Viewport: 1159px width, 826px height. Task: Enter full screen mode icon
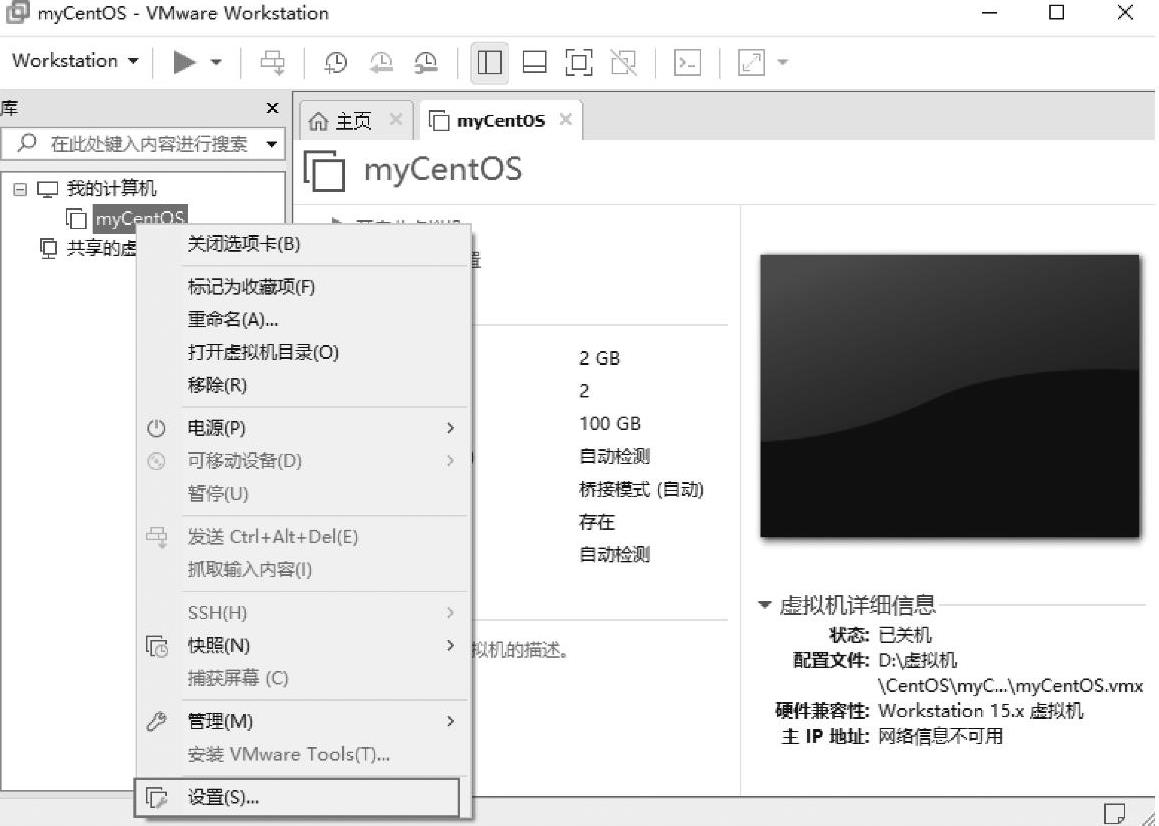579,63
